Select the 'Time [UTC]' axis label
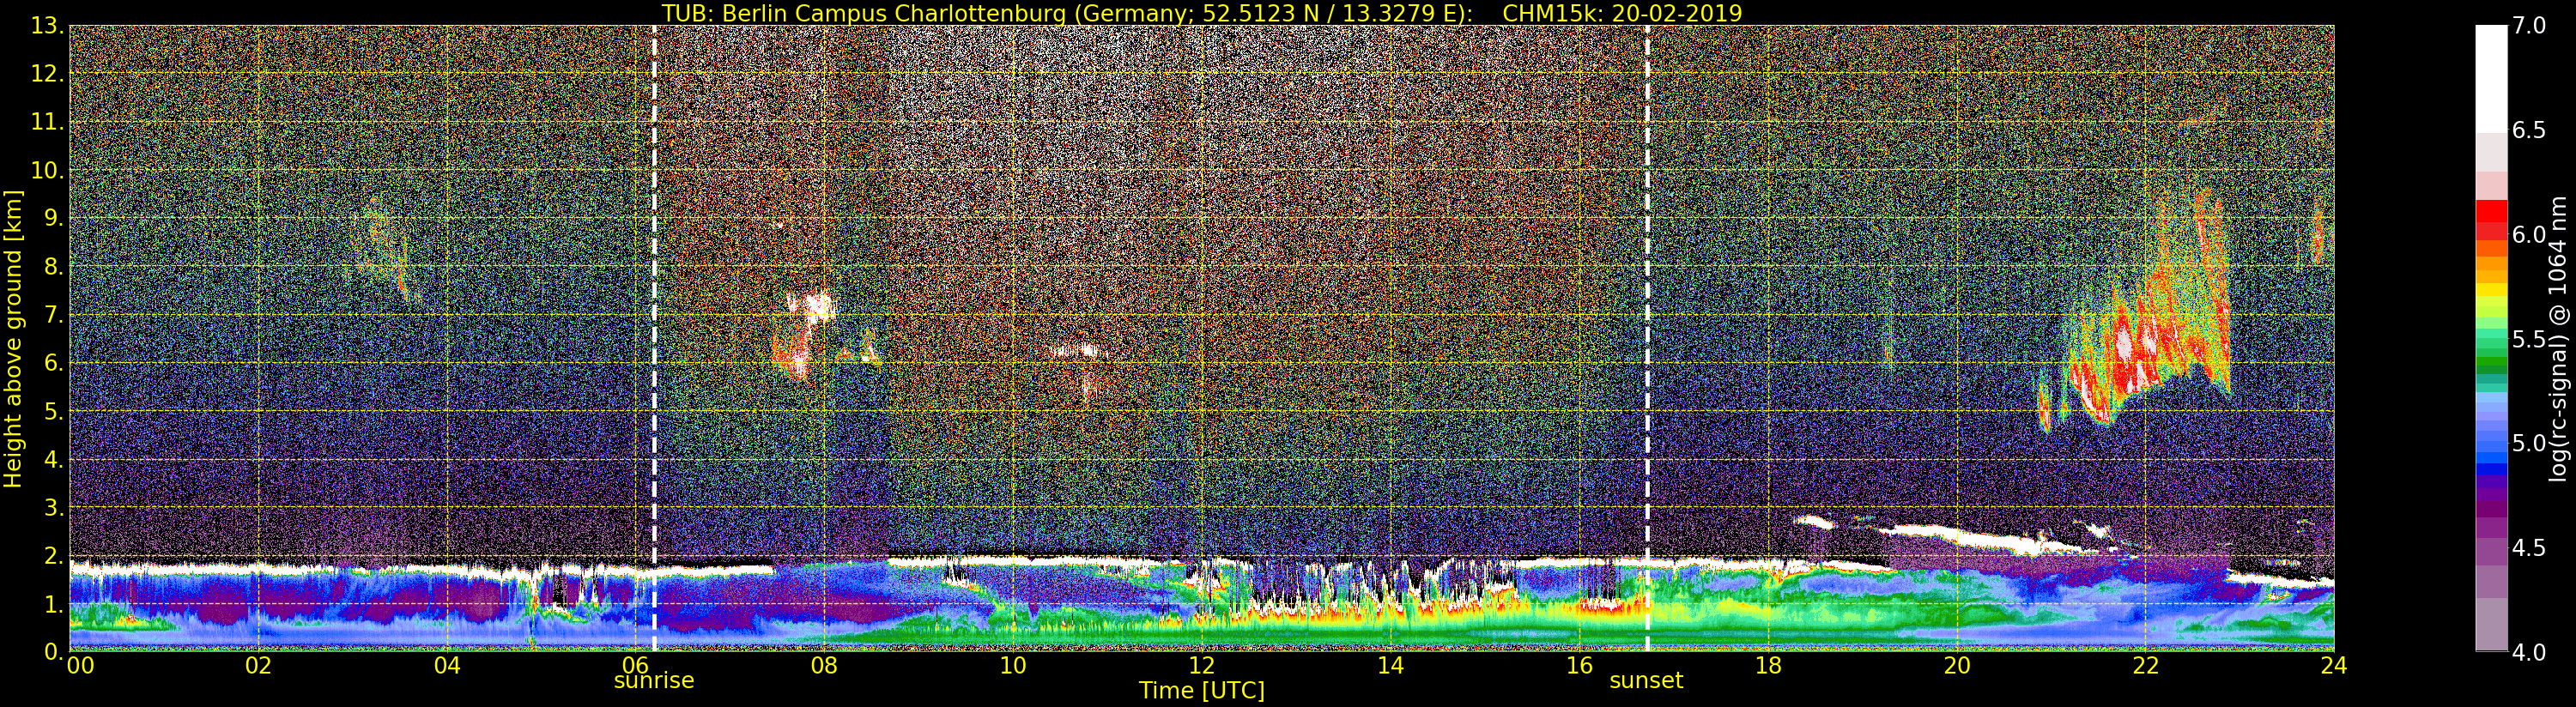Viewport: 2576px width, 707px height. 1202,691
